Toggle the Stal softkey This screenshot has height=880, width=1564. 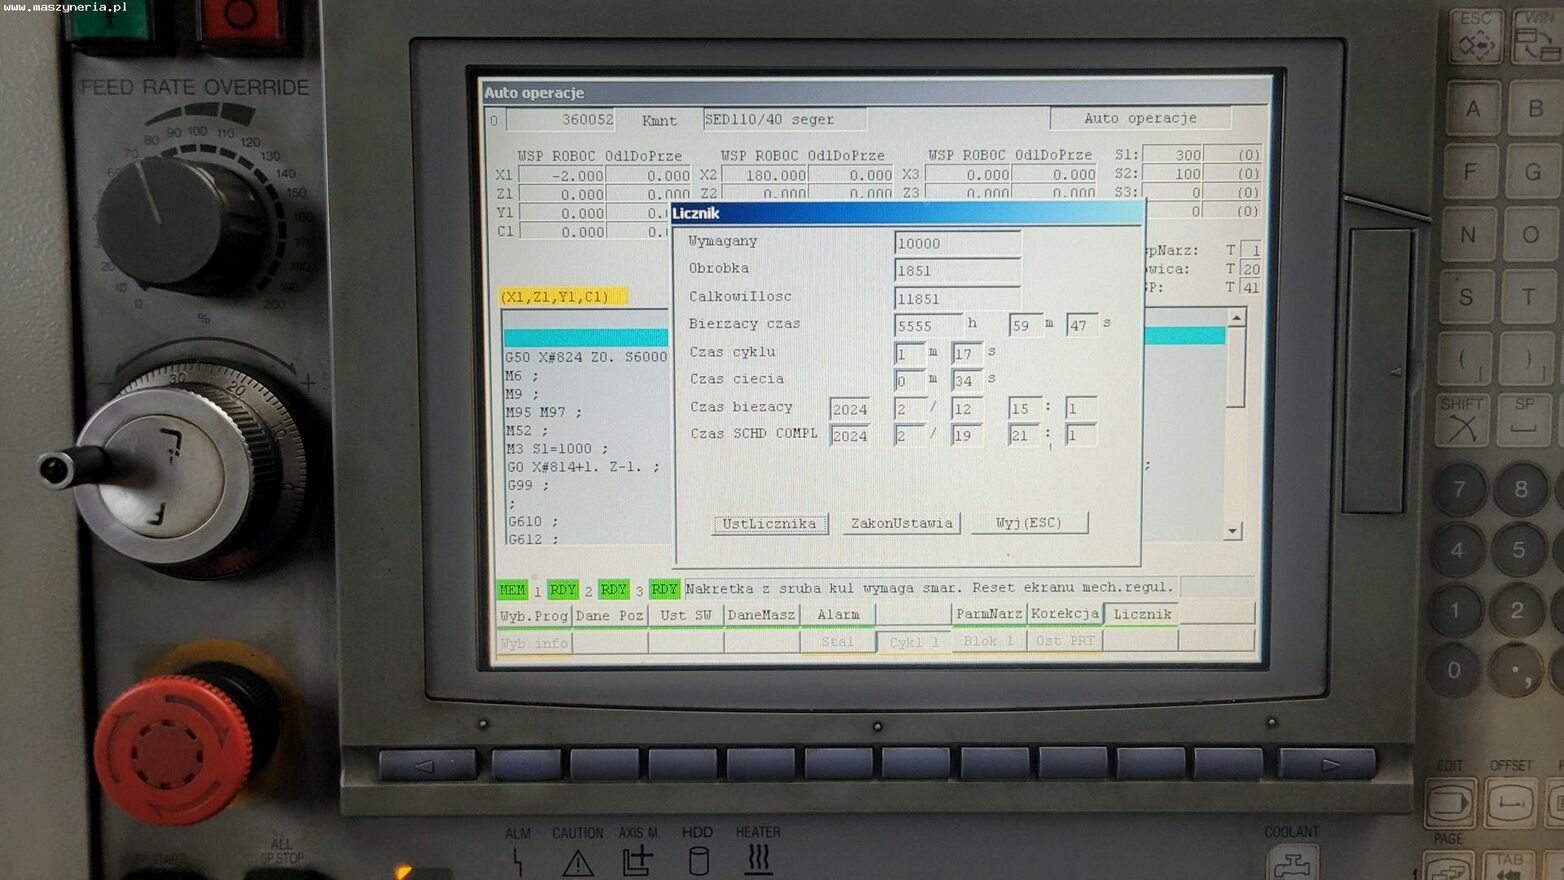(x=838, y=642)
